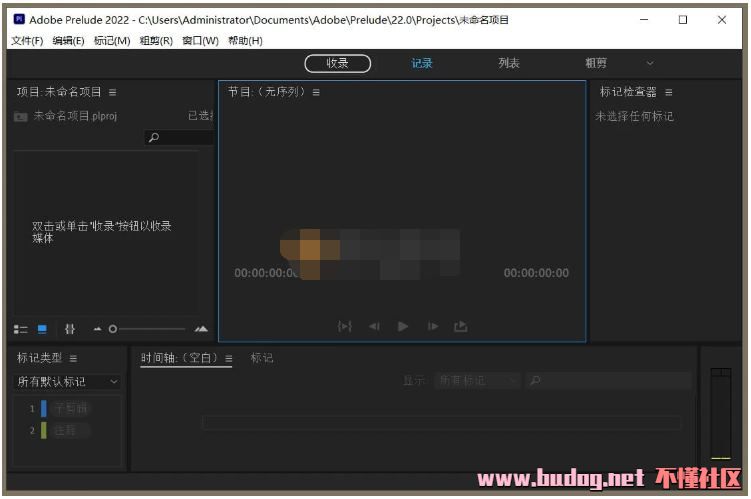Open the 标记类型 panel menu
This screenshot has width=751, height=499.
[73, 358]
